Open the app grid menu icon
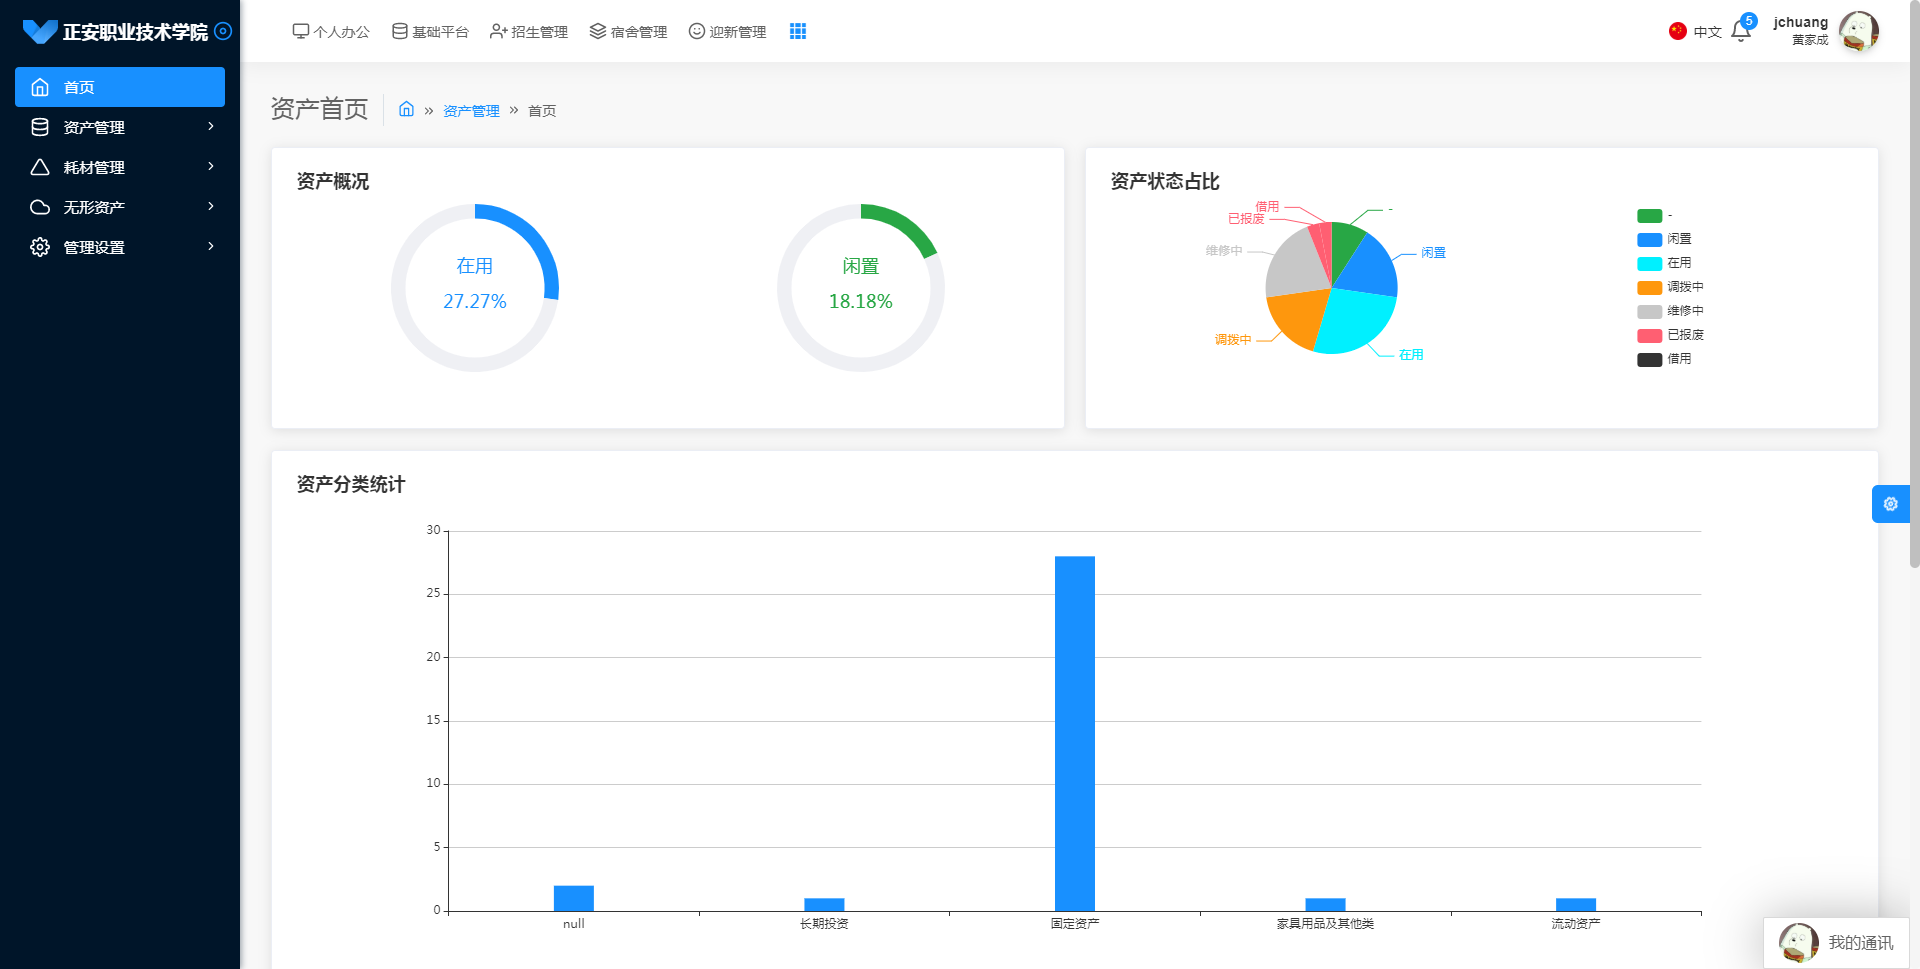1920x969 pixels. [x=798, y=31]
